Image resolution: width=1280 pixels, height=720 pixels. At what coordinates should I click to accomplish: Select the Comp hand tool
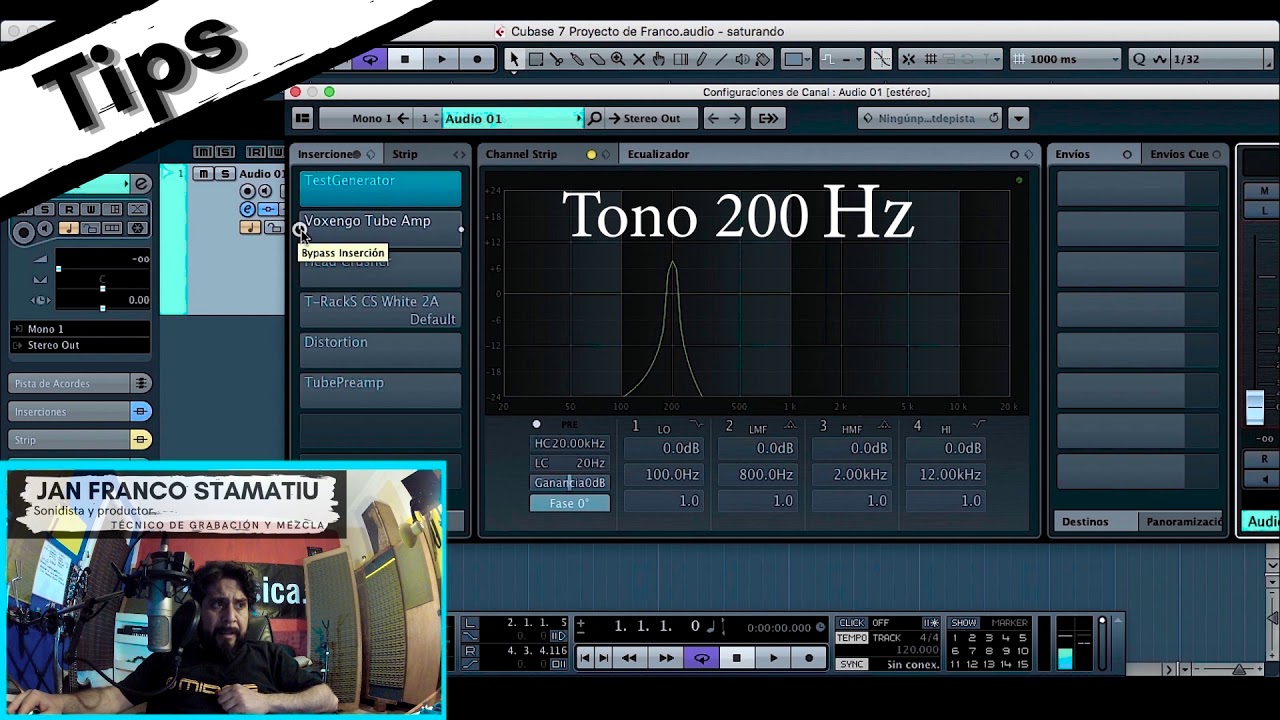tap(659, 59)
